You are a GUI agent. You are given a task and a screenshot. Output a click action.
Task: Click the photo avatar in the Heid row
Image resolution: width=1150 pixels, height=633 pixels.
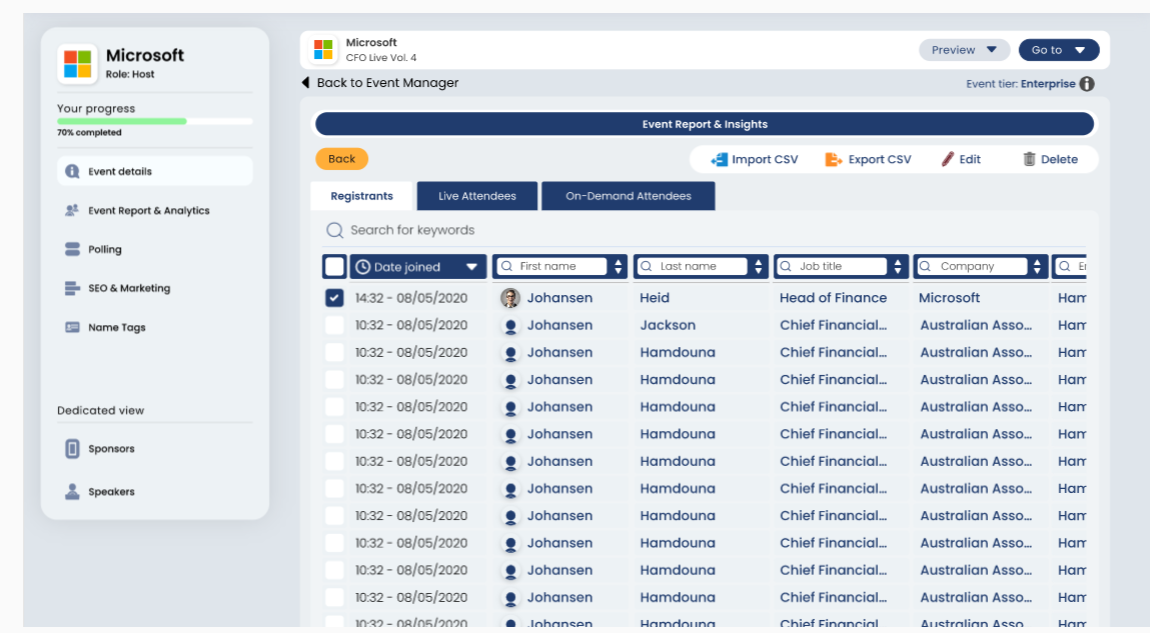pyautogui.click(x=510, y=298)
